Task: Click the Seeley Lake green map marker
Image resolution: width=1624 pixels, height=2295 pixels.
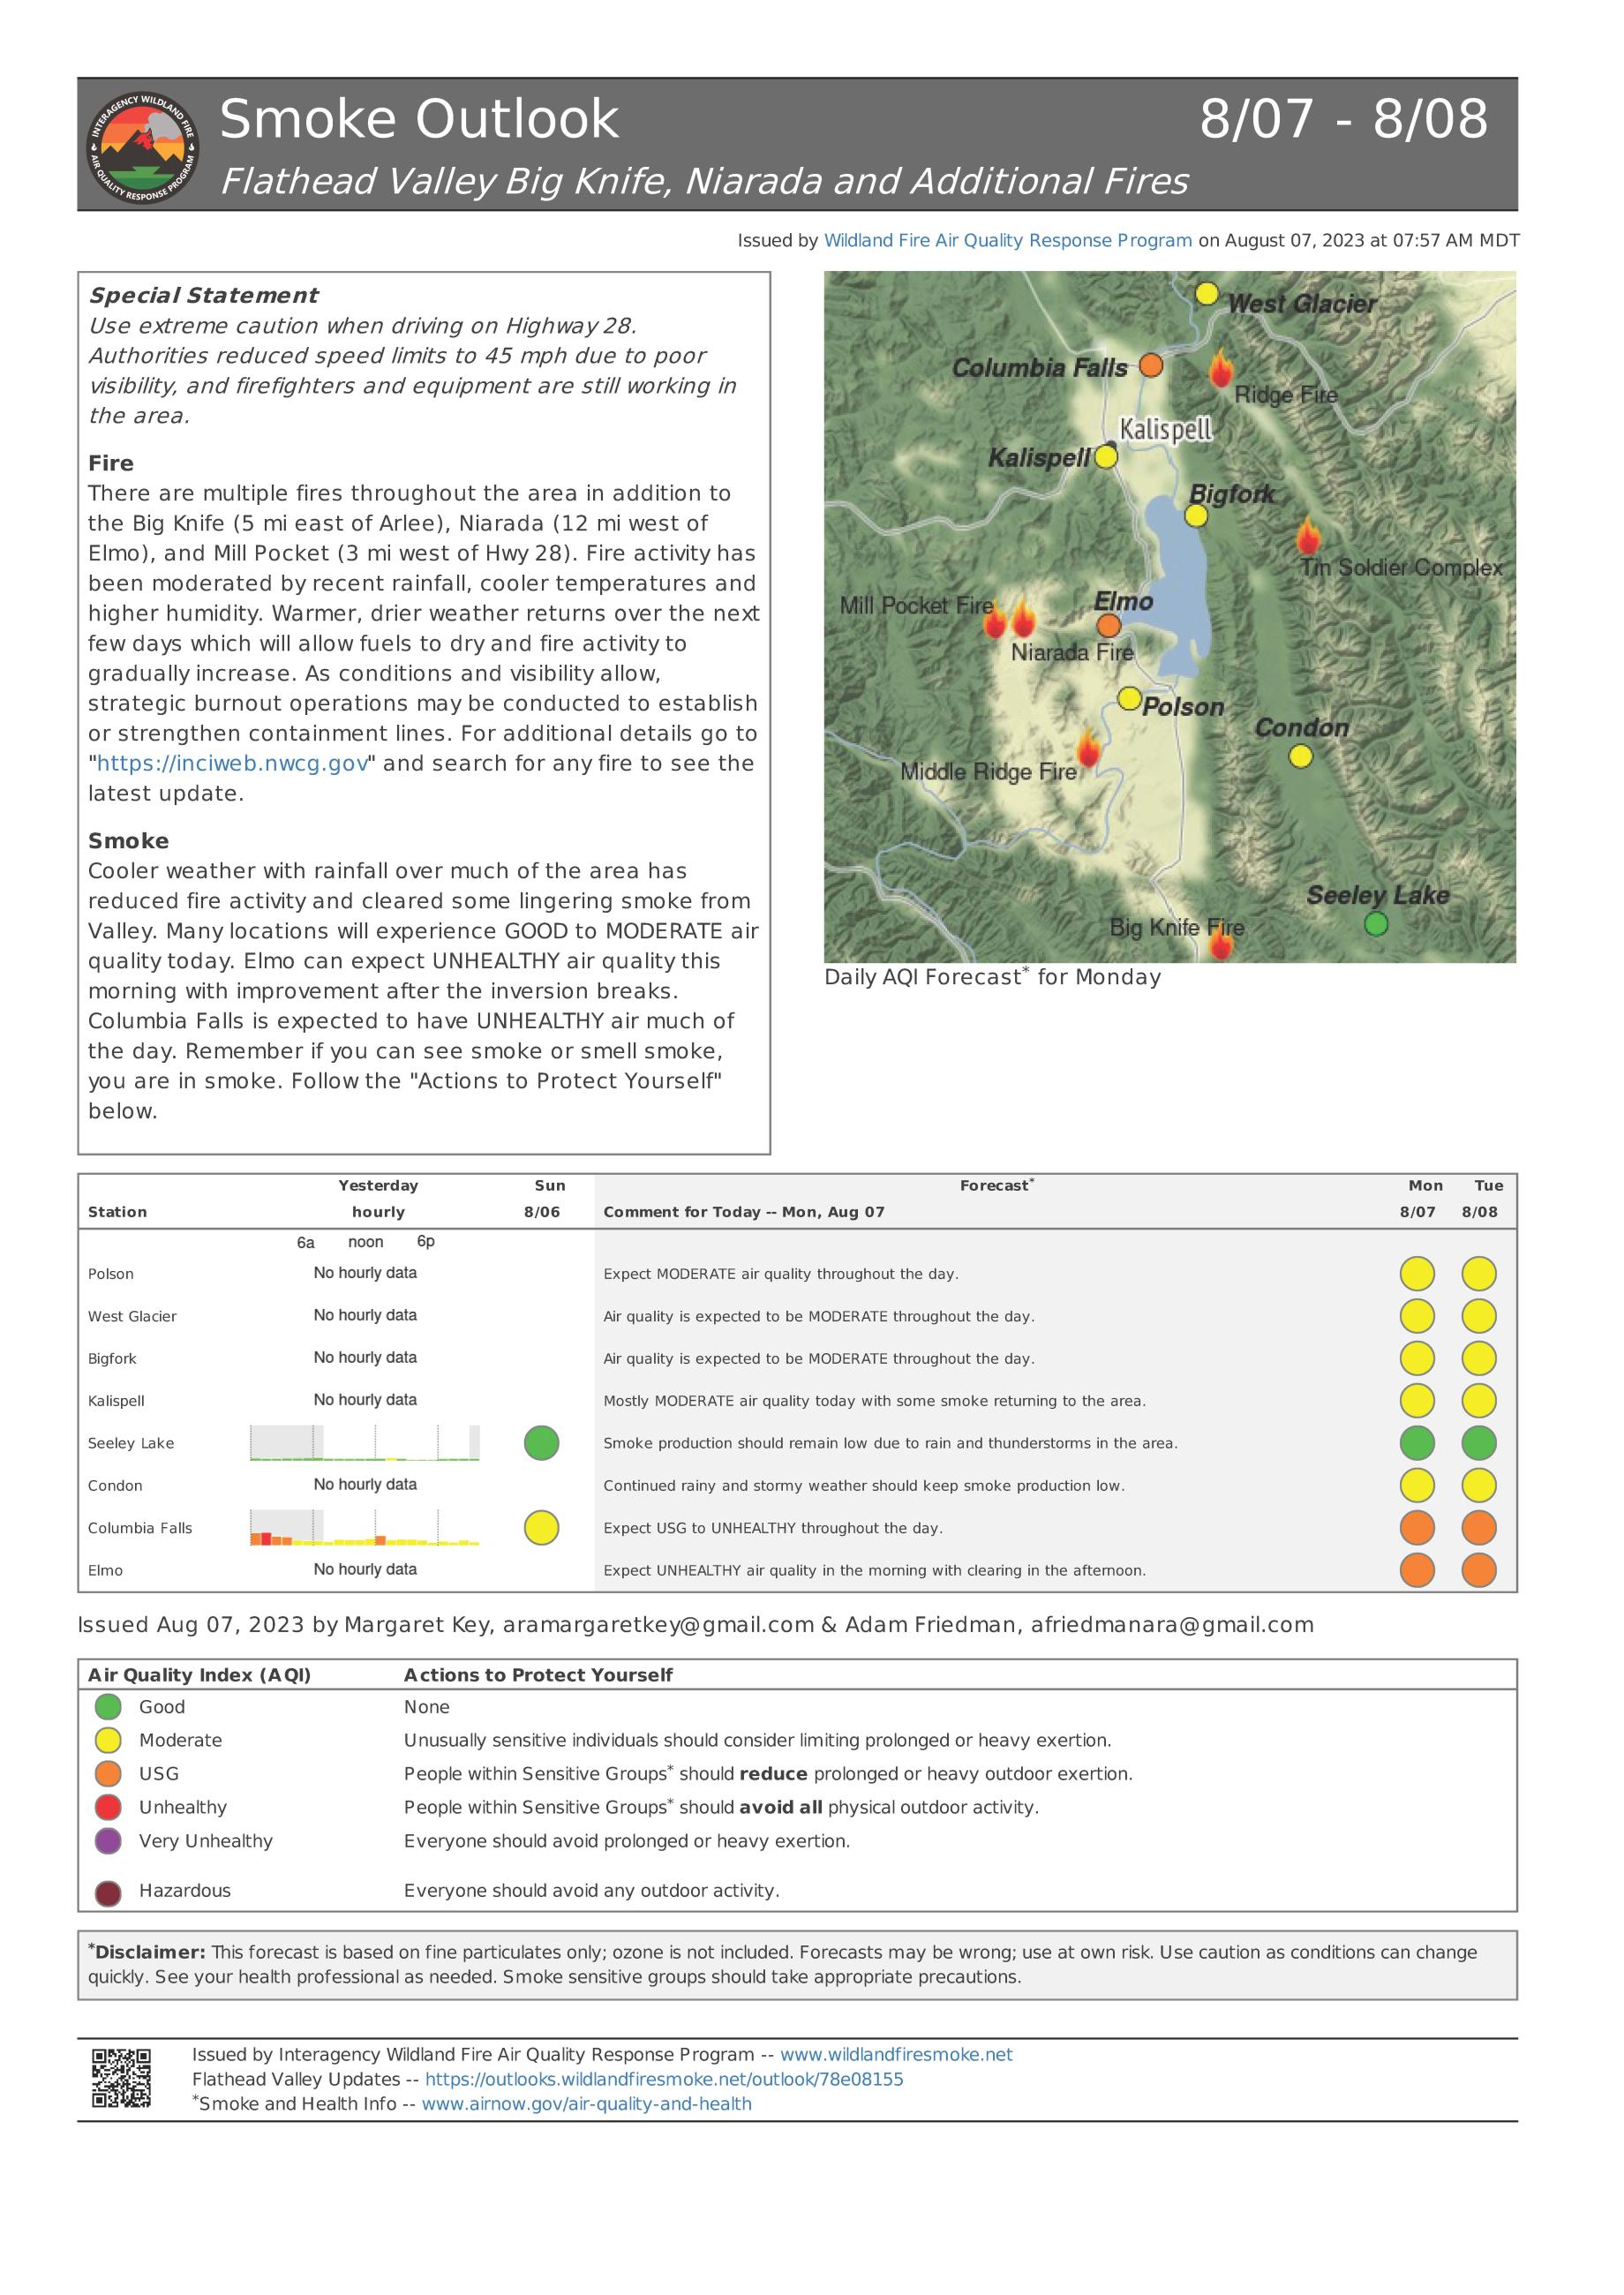Action: [x=1376, y=924]
